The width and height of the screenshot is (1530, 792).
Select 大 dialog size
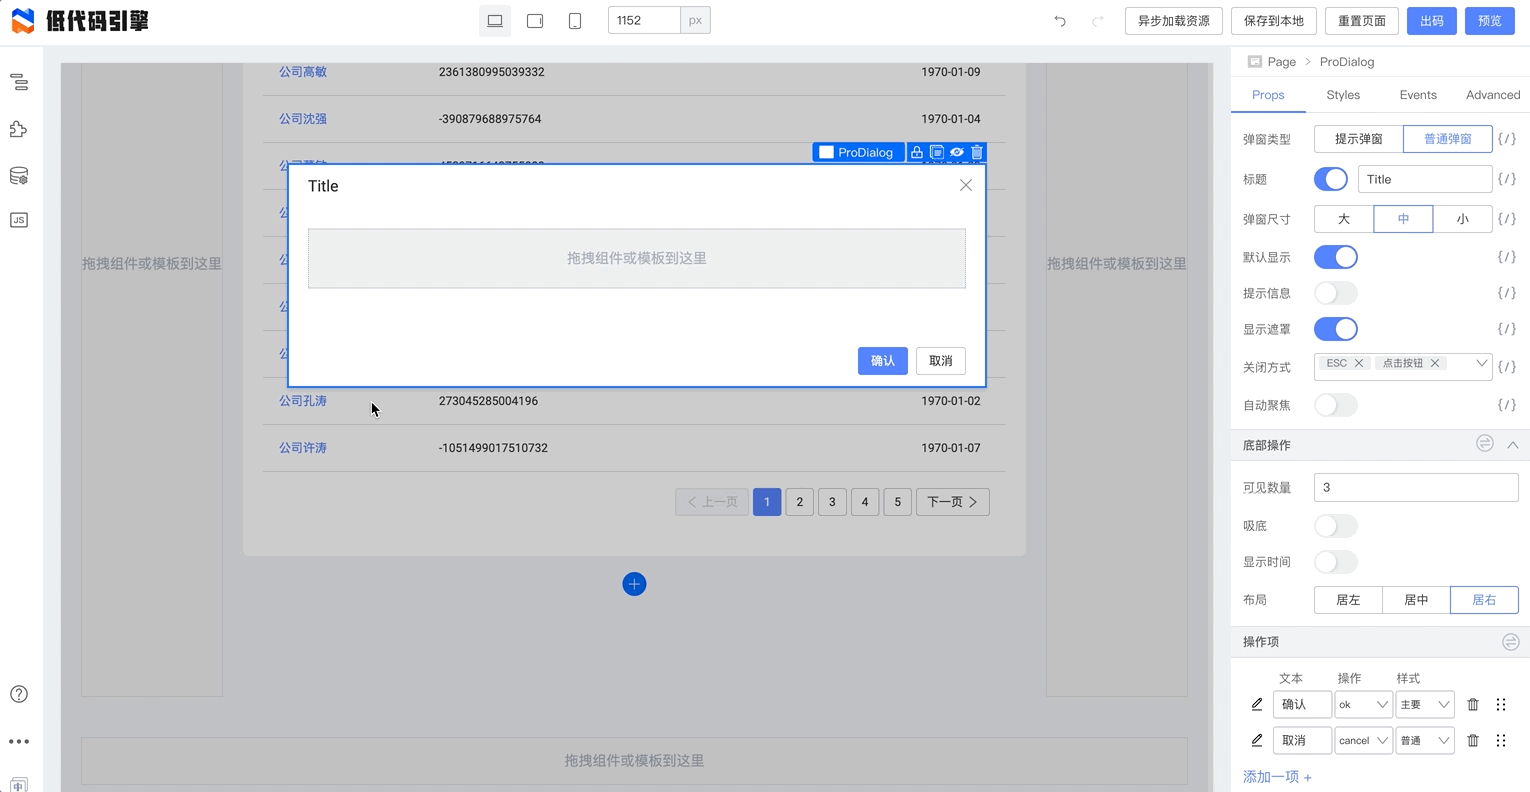(x=1344, y=219)
